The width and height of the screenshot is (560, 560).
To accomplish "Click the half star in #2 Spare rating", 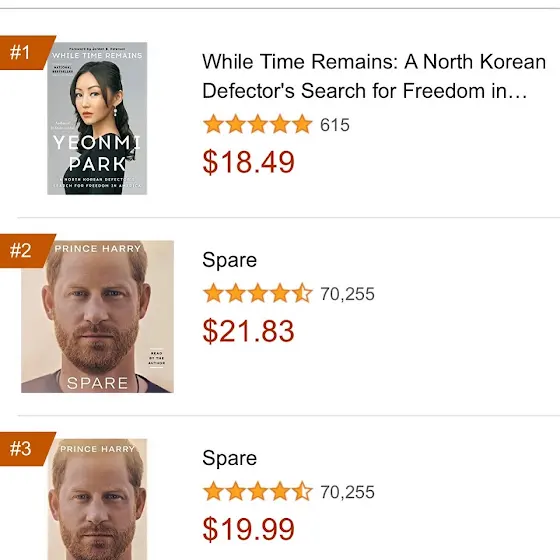I will [x=302, y=293].
